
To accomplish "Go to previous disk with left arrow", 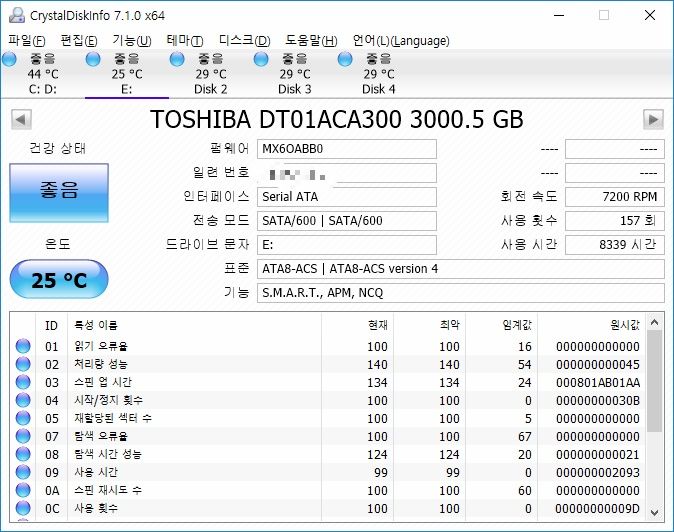I will (21, 119).
